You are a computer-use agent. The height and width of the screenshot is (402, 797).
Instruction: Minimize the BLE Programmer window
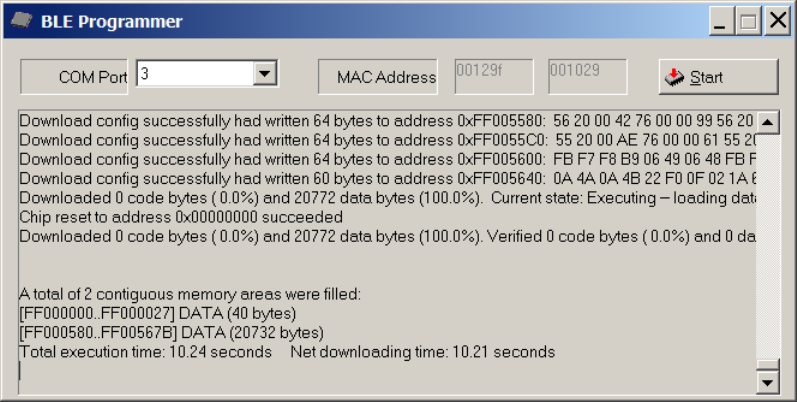(720, 21)
